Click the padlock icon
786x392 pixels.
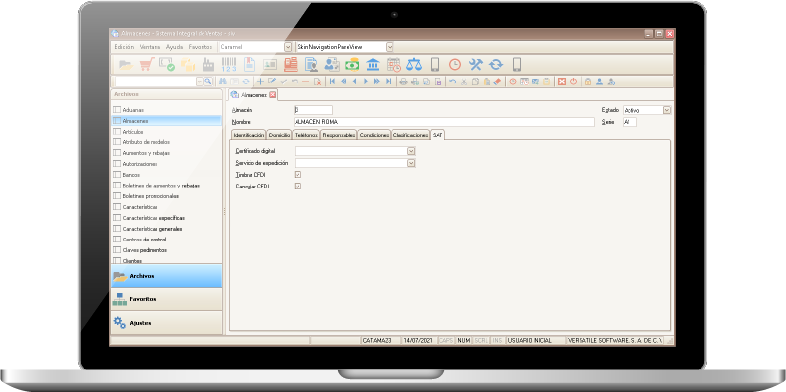tap(587, 81)
